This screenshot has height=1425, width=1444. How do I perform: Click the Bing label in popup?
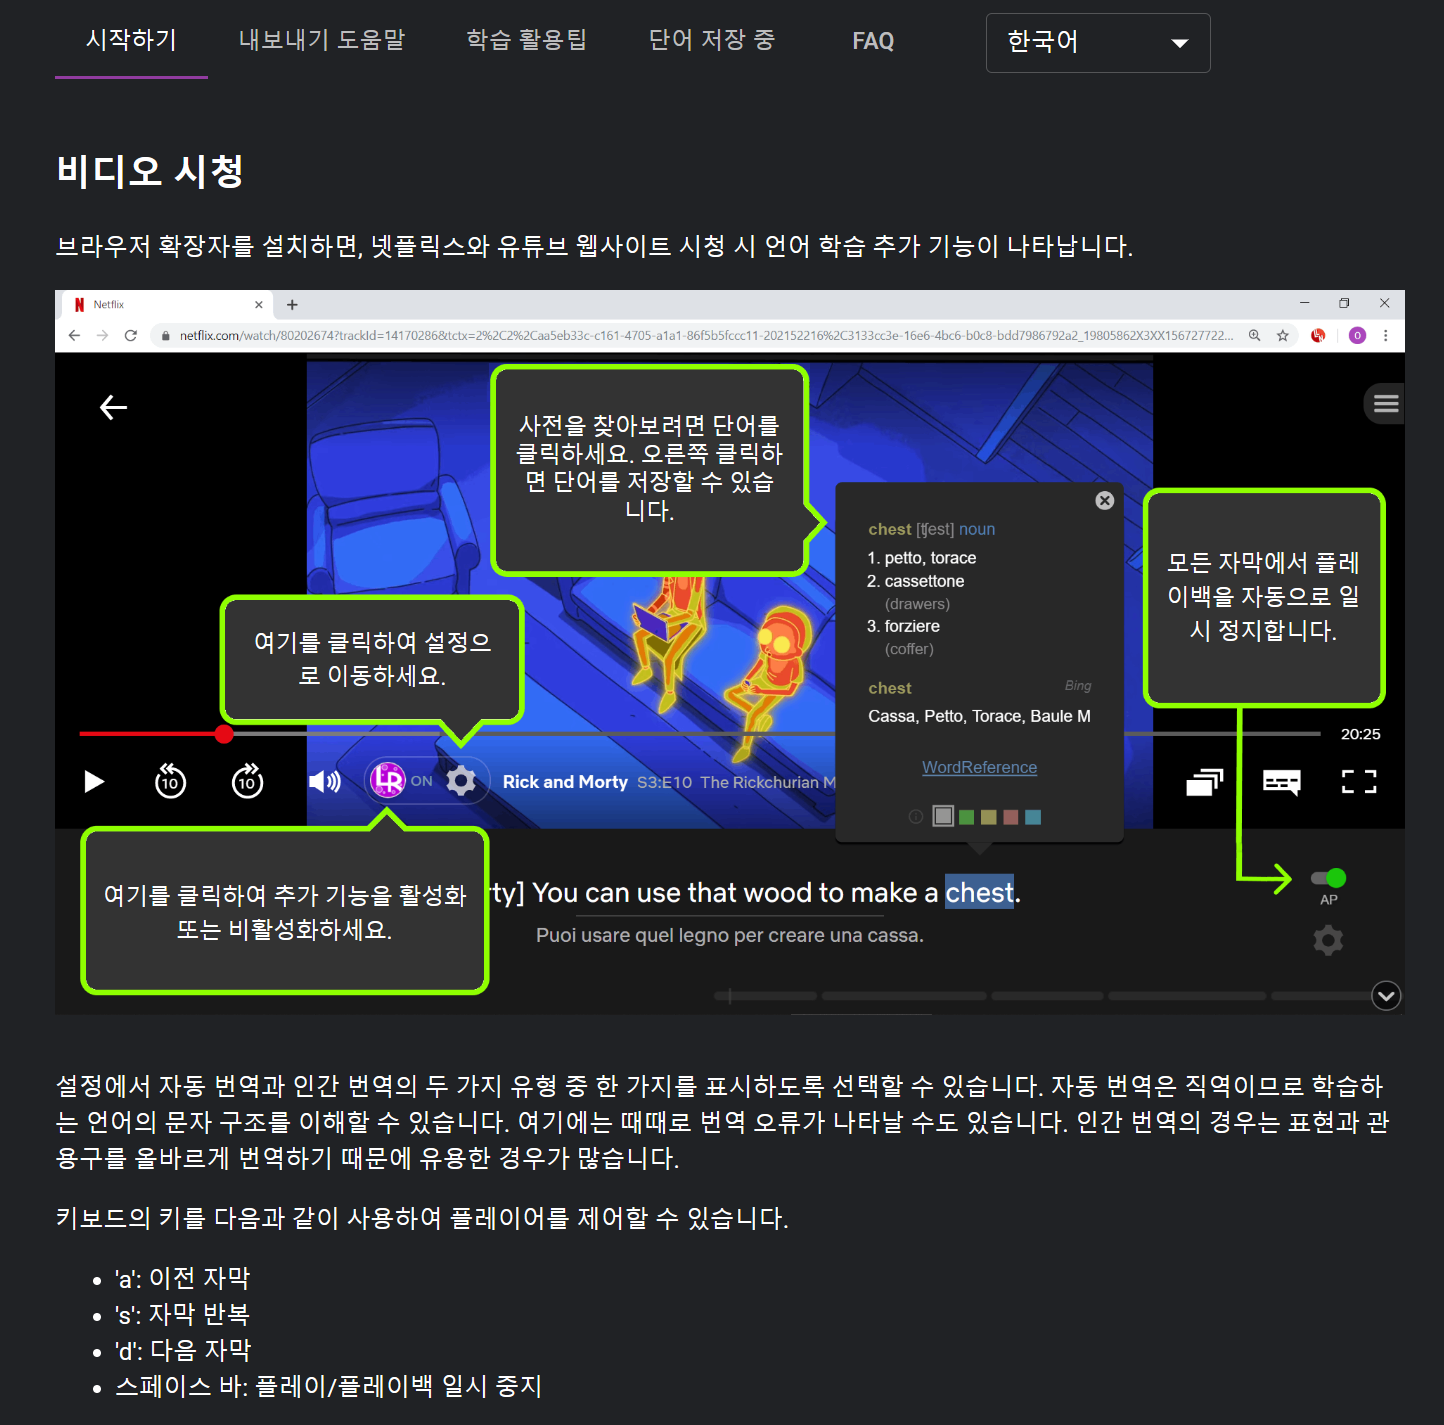(1078, 686)
